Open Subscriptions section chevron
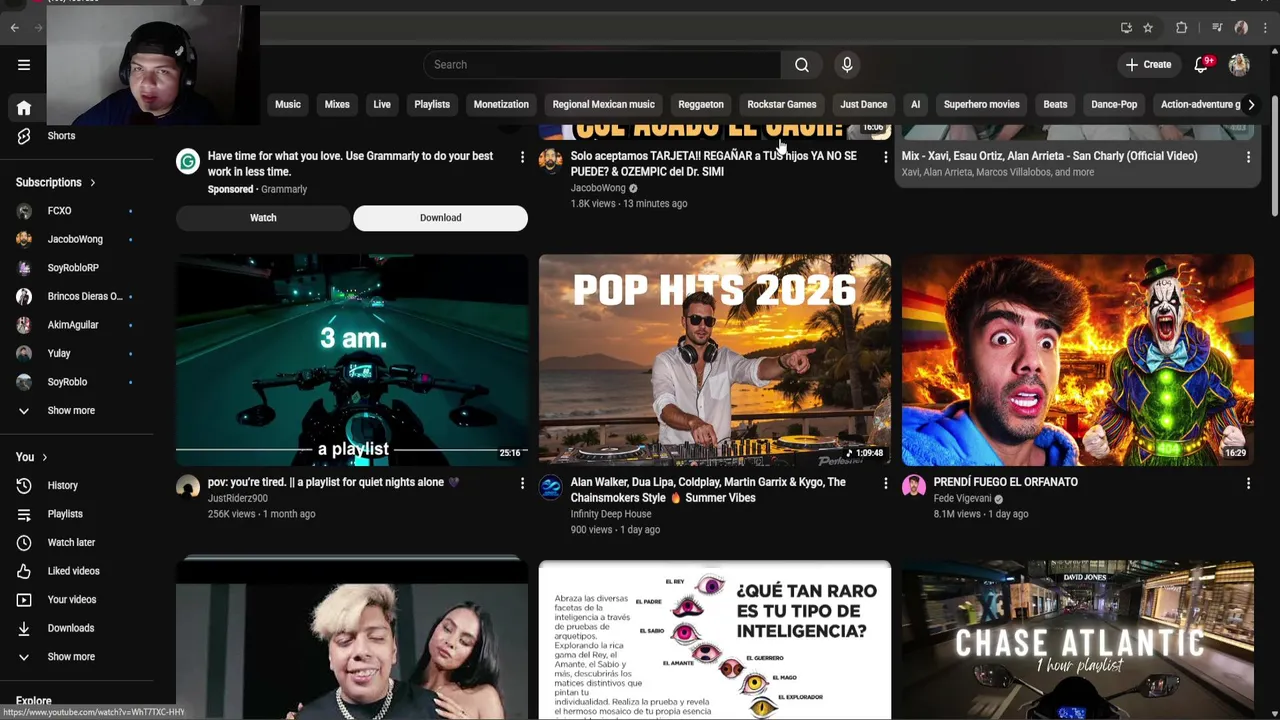The width and height of the screenshot is (1280, 720). pos(92,183)
